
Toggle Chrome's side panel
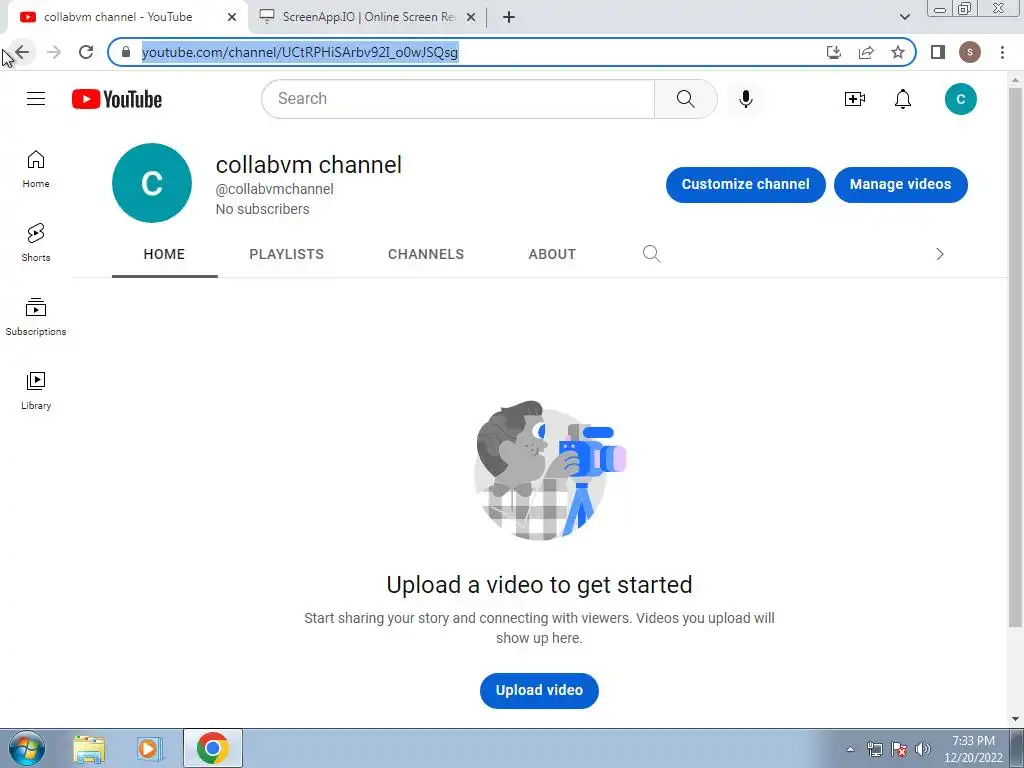pos(938,52)
